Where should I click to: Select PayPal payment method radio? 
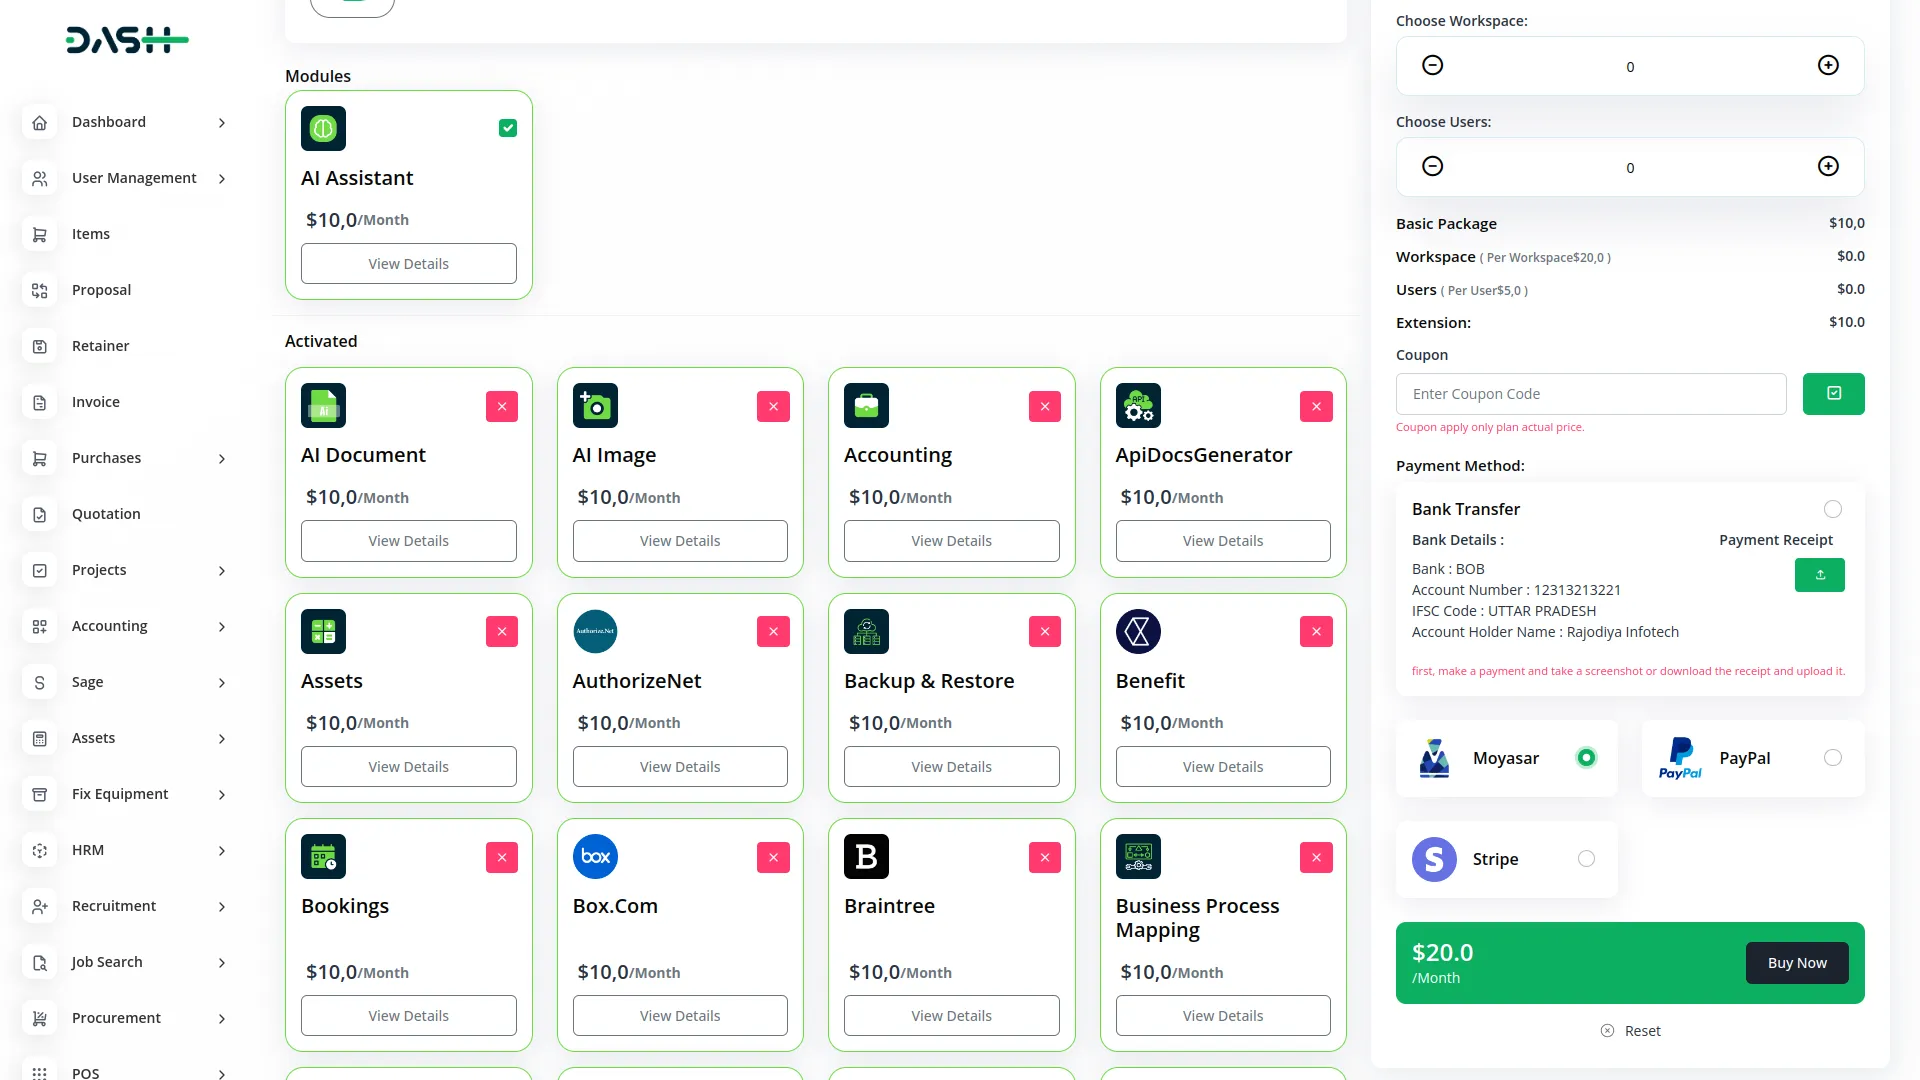1832,758
